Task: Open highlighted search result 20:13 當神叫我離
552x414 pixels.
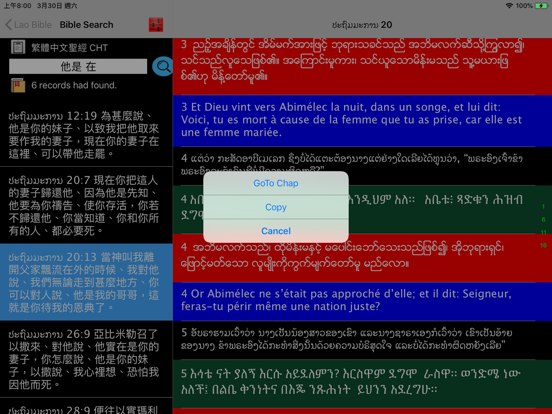Action: (86, 282)
